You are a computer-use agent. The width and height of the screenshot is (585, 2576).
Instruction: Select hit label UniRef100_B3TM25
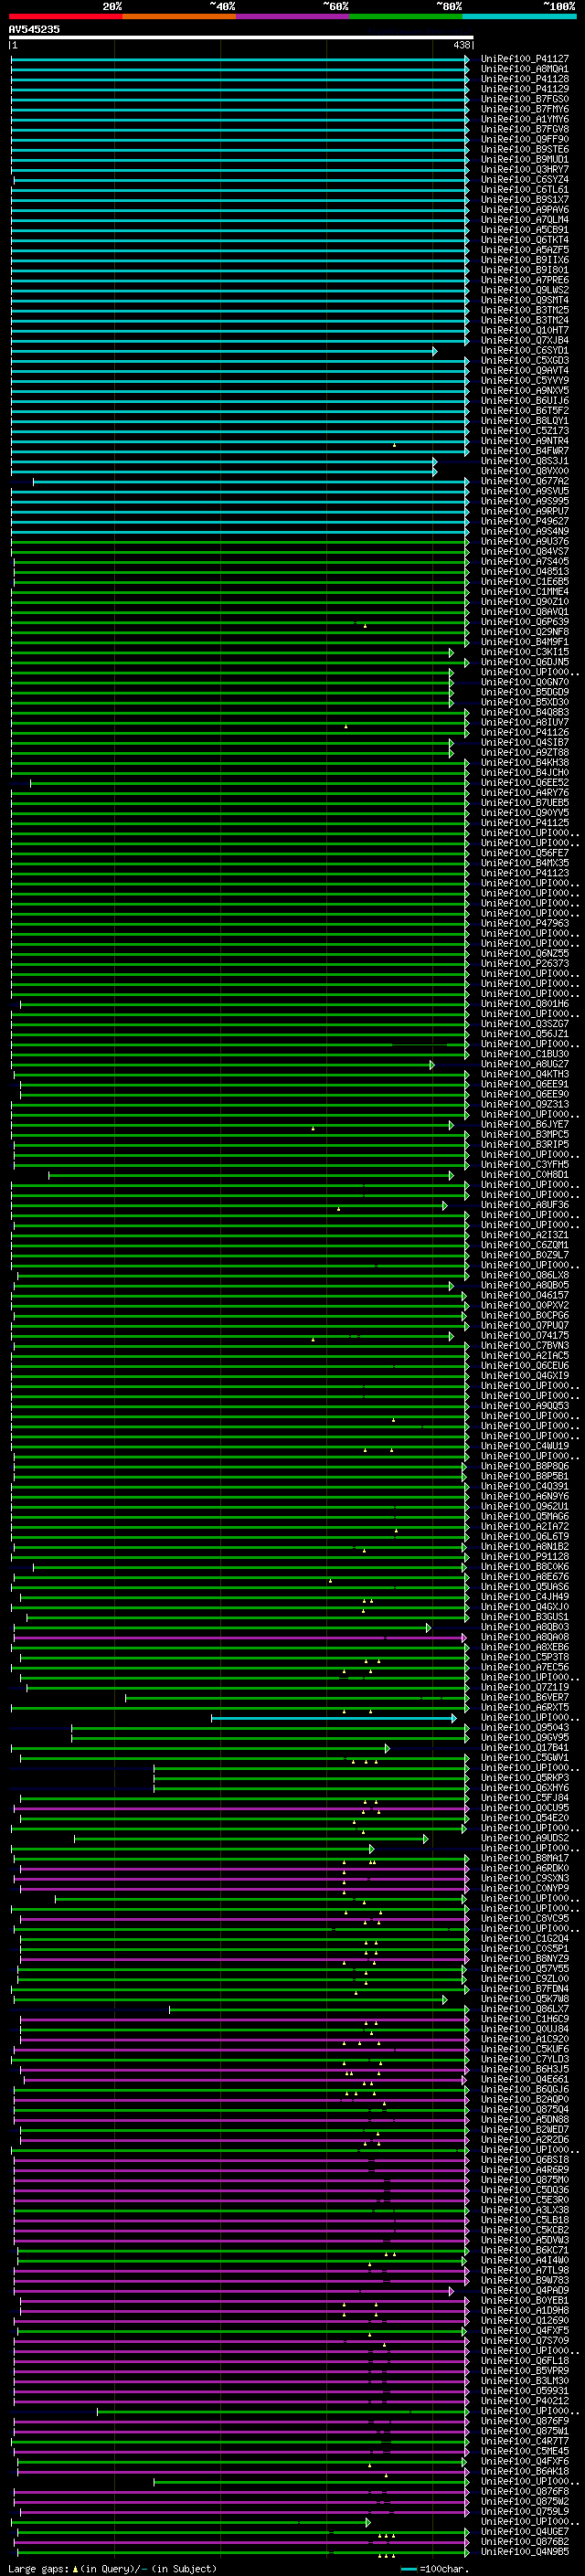tap(525, 310)
